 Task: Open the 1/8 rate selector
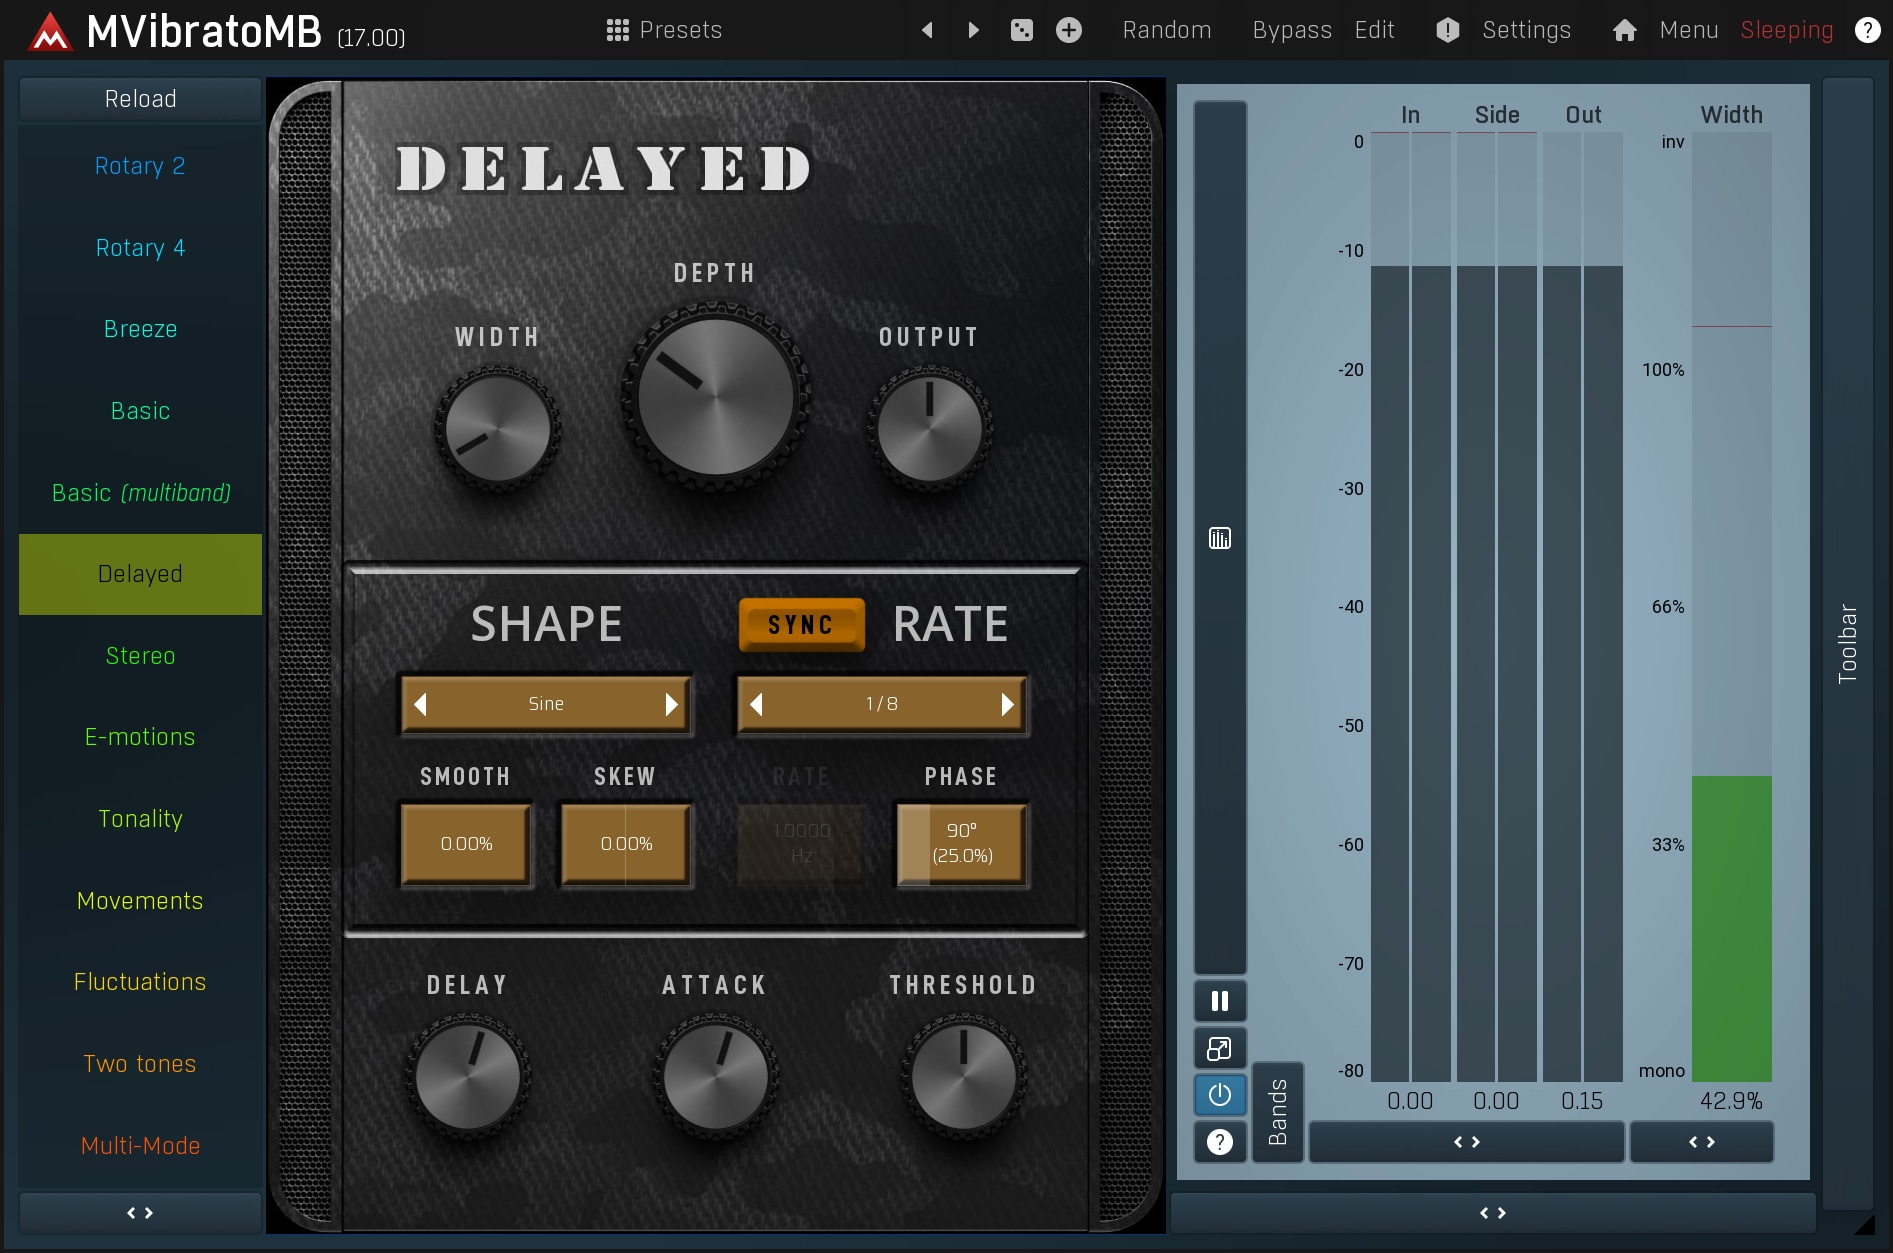tap(881, 704)
